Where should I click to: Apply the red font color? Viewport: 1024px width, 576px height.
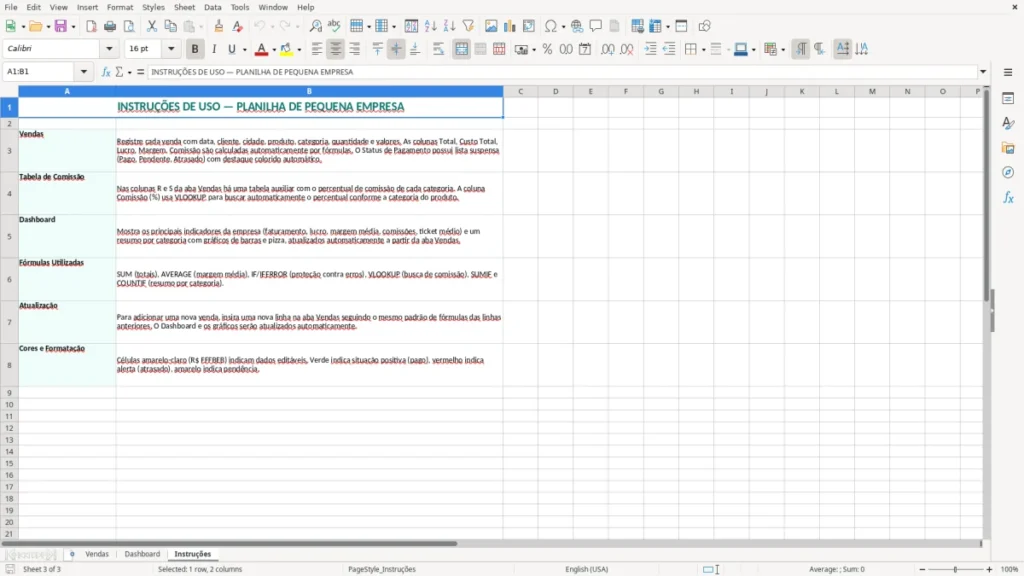coord(261,49)
